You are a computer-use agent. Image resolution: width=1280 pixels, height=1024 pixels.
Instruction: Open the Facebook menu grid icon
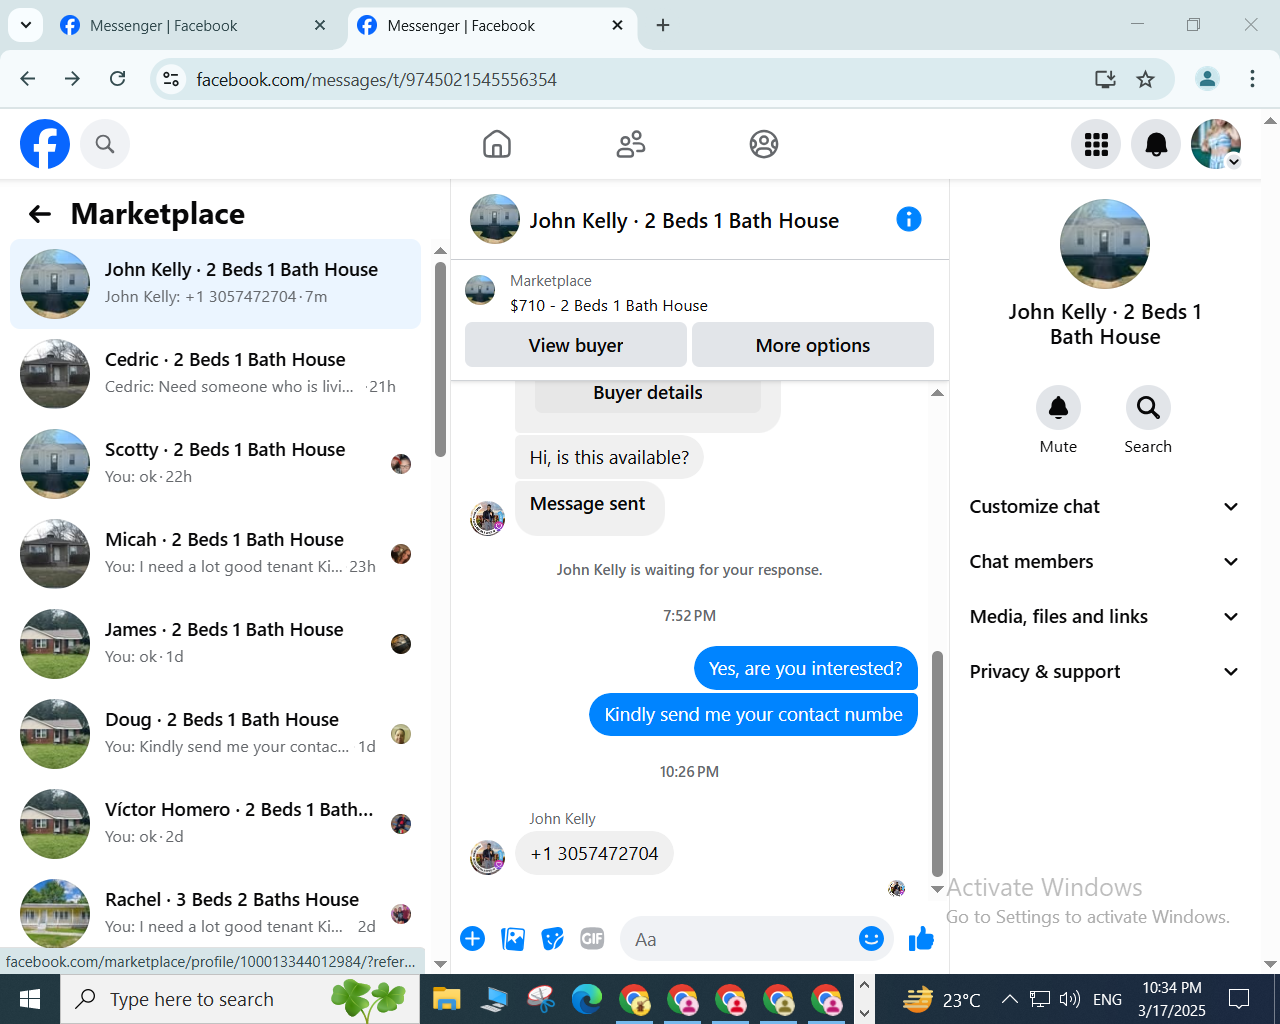1096,144
